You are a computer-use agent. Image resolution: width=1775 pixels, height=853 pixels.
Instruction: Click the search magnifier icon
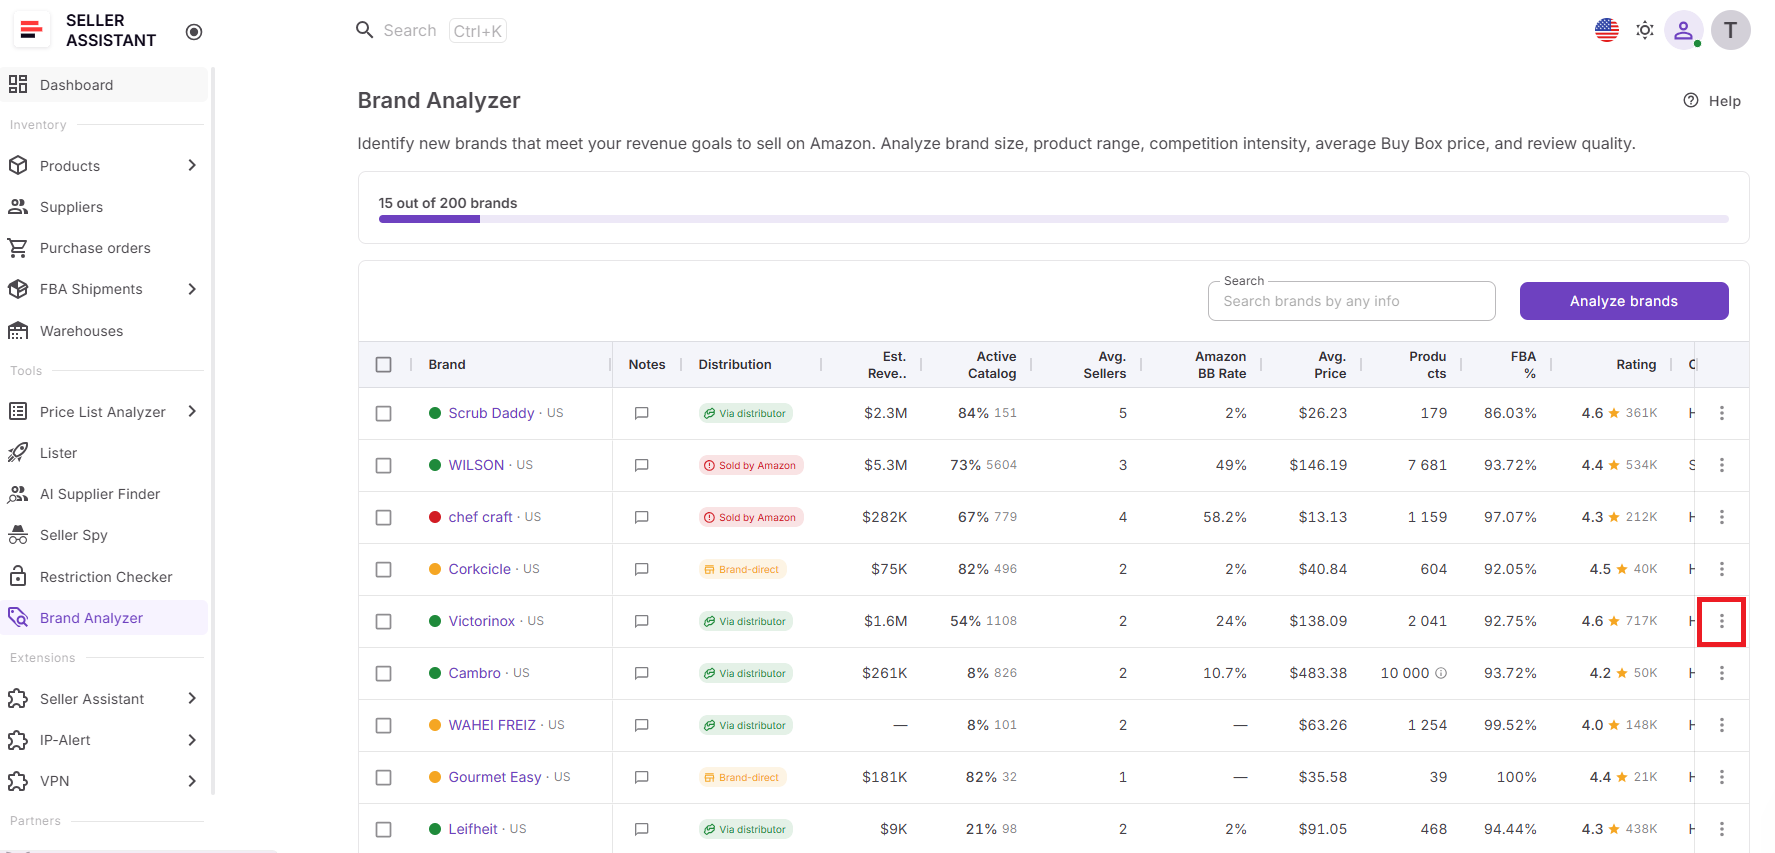pos(365,30)
